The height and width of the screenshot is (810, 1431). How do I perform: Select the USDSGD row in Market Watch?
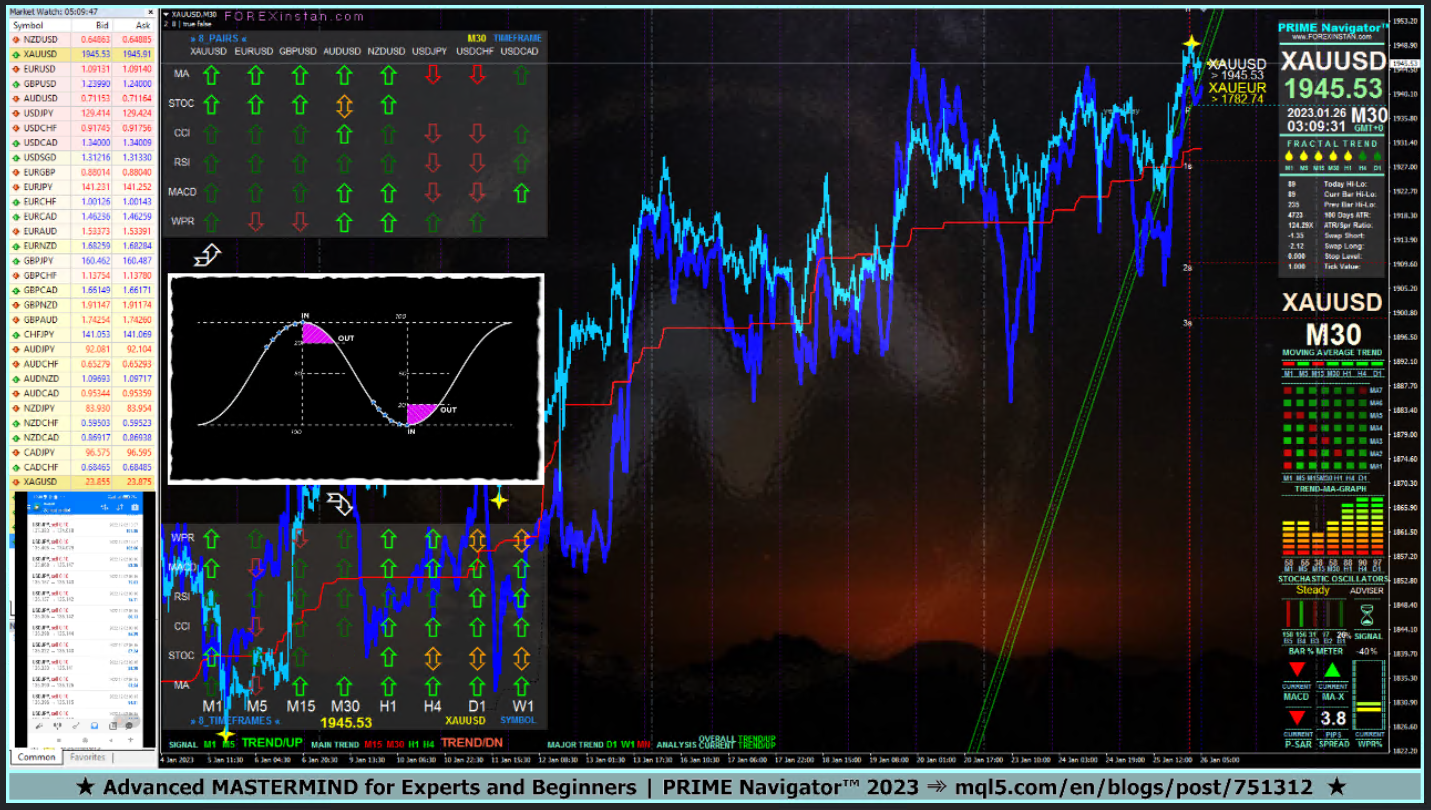click(x=82, y=157)
